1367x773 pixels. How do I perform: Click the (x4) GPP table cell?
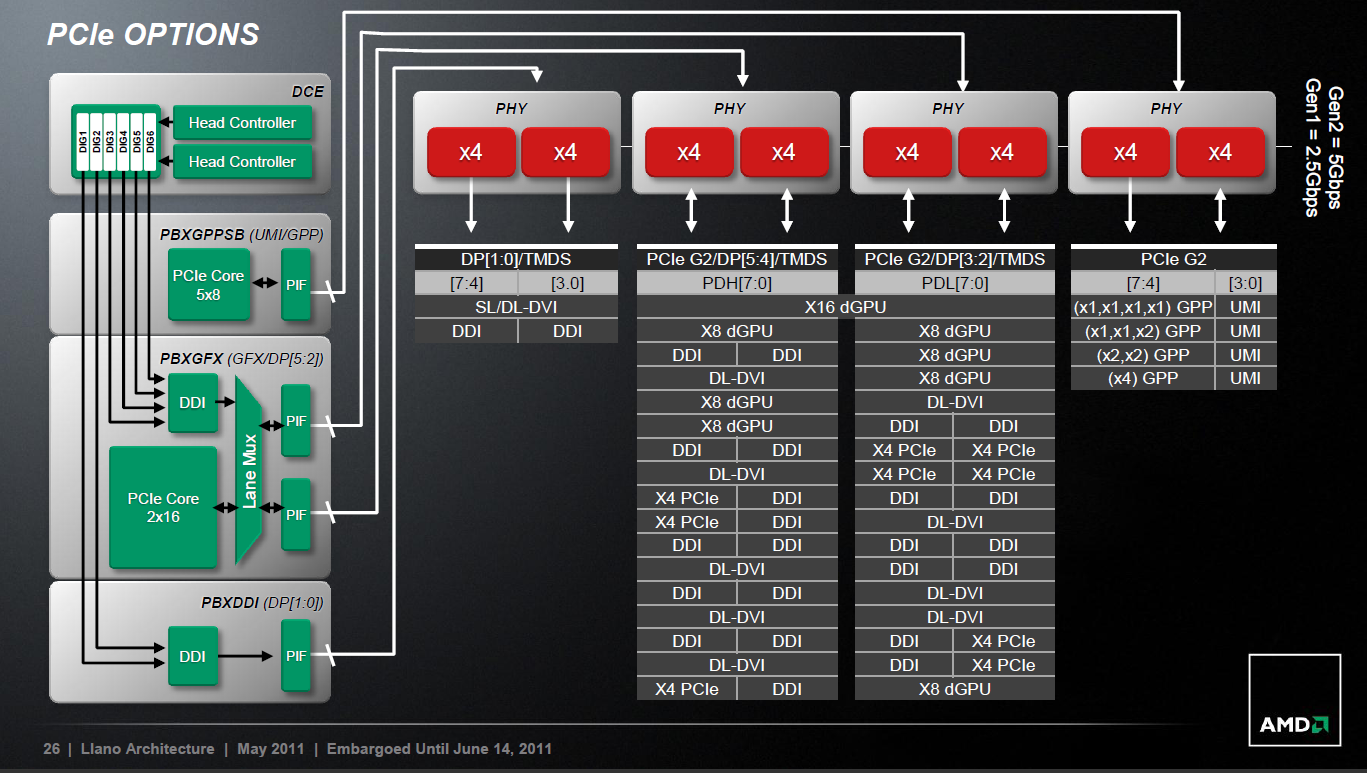coord(1143,378)
